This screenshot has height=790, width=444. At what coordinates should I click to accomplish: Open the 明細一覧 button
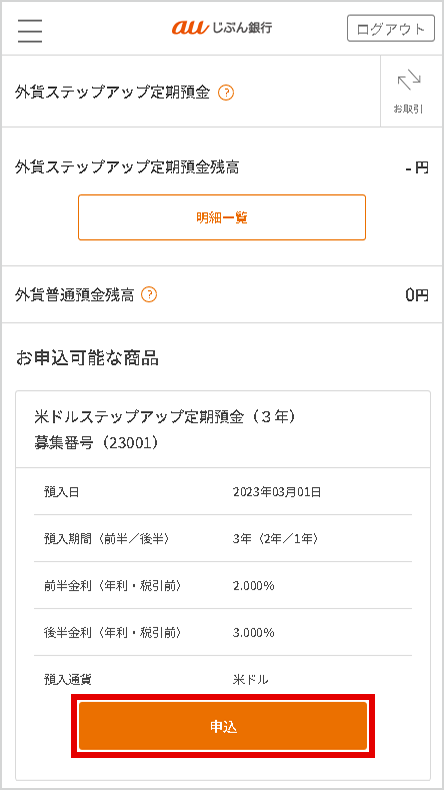[x=222, y=217]
